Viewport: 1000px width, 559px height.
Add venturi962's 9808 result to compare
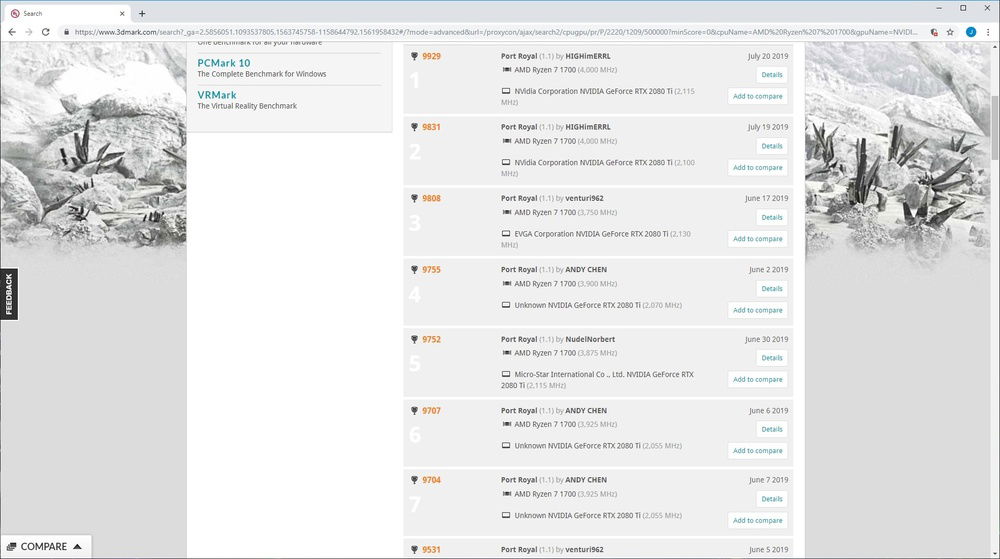pyautogui.click(x=757, y=239)
